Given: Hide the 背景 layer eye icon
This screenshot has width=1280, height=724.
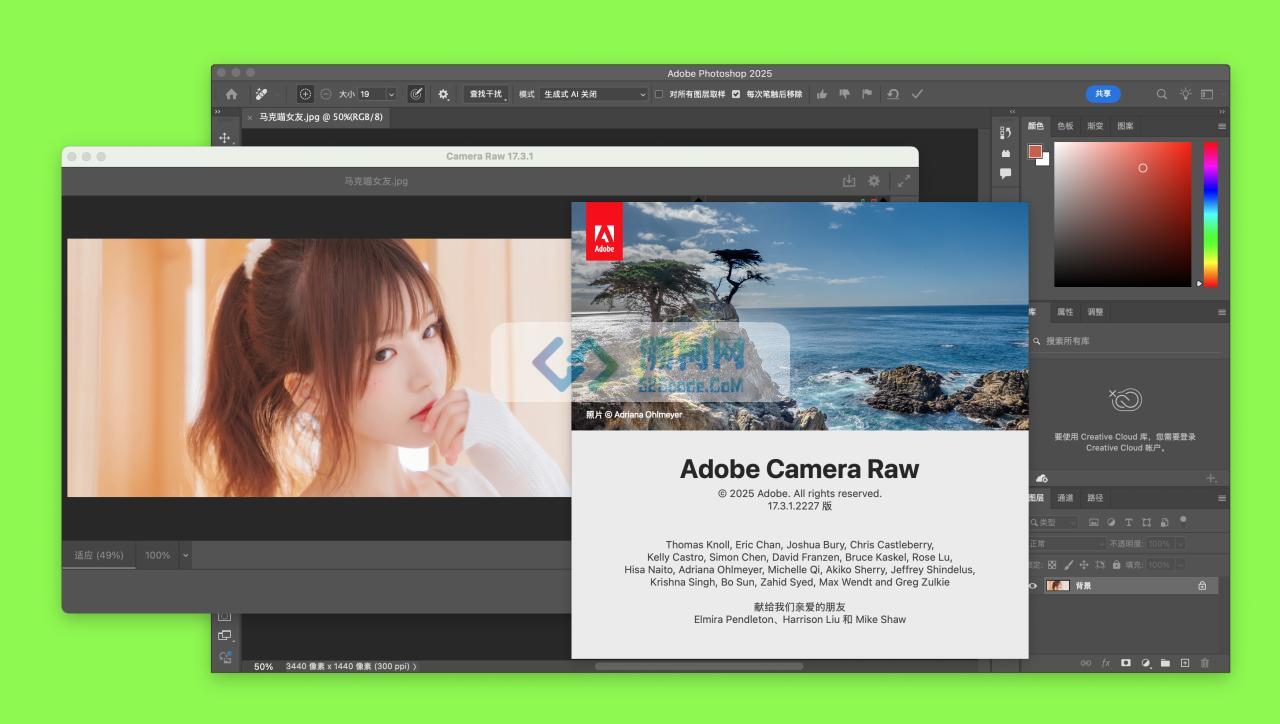Looking at the screenshot, I should click(x=1033, y=586).
